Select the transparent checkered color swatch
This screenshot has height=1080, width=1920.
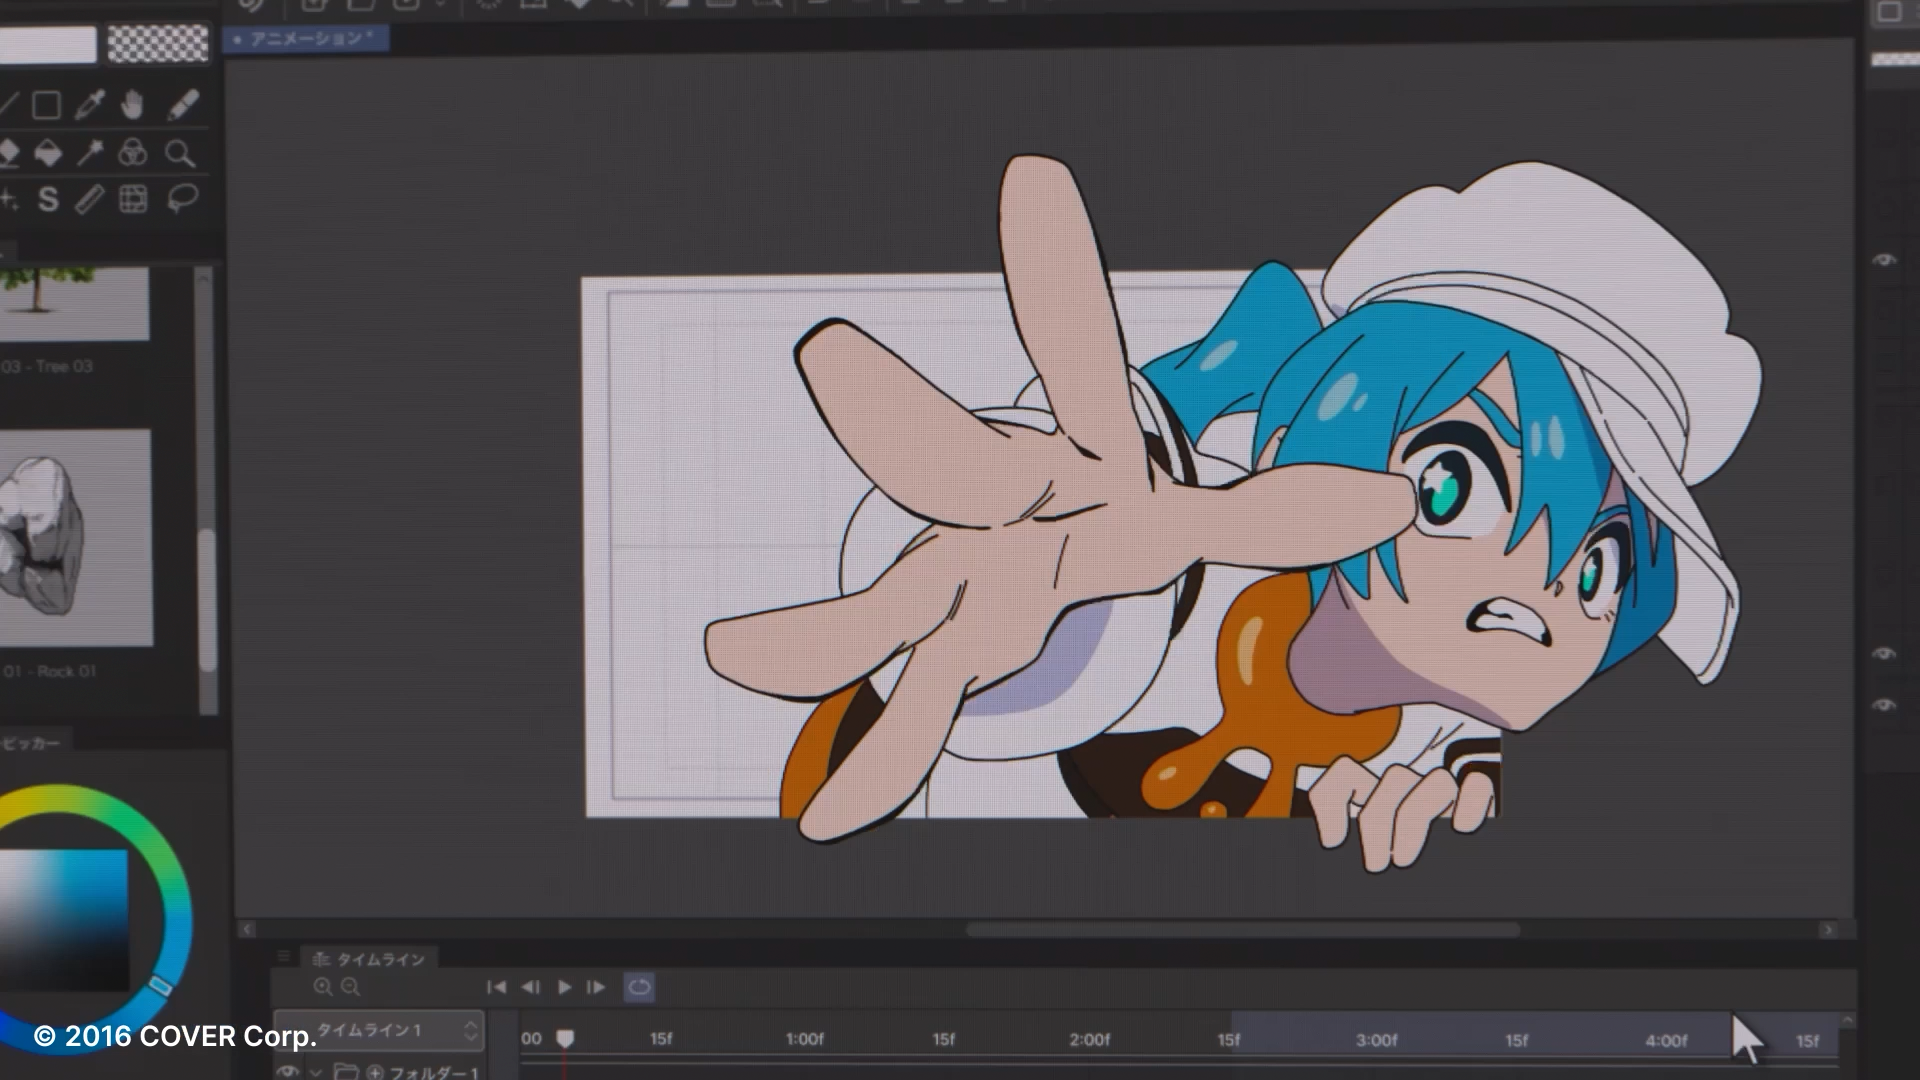tap(158, 44)
